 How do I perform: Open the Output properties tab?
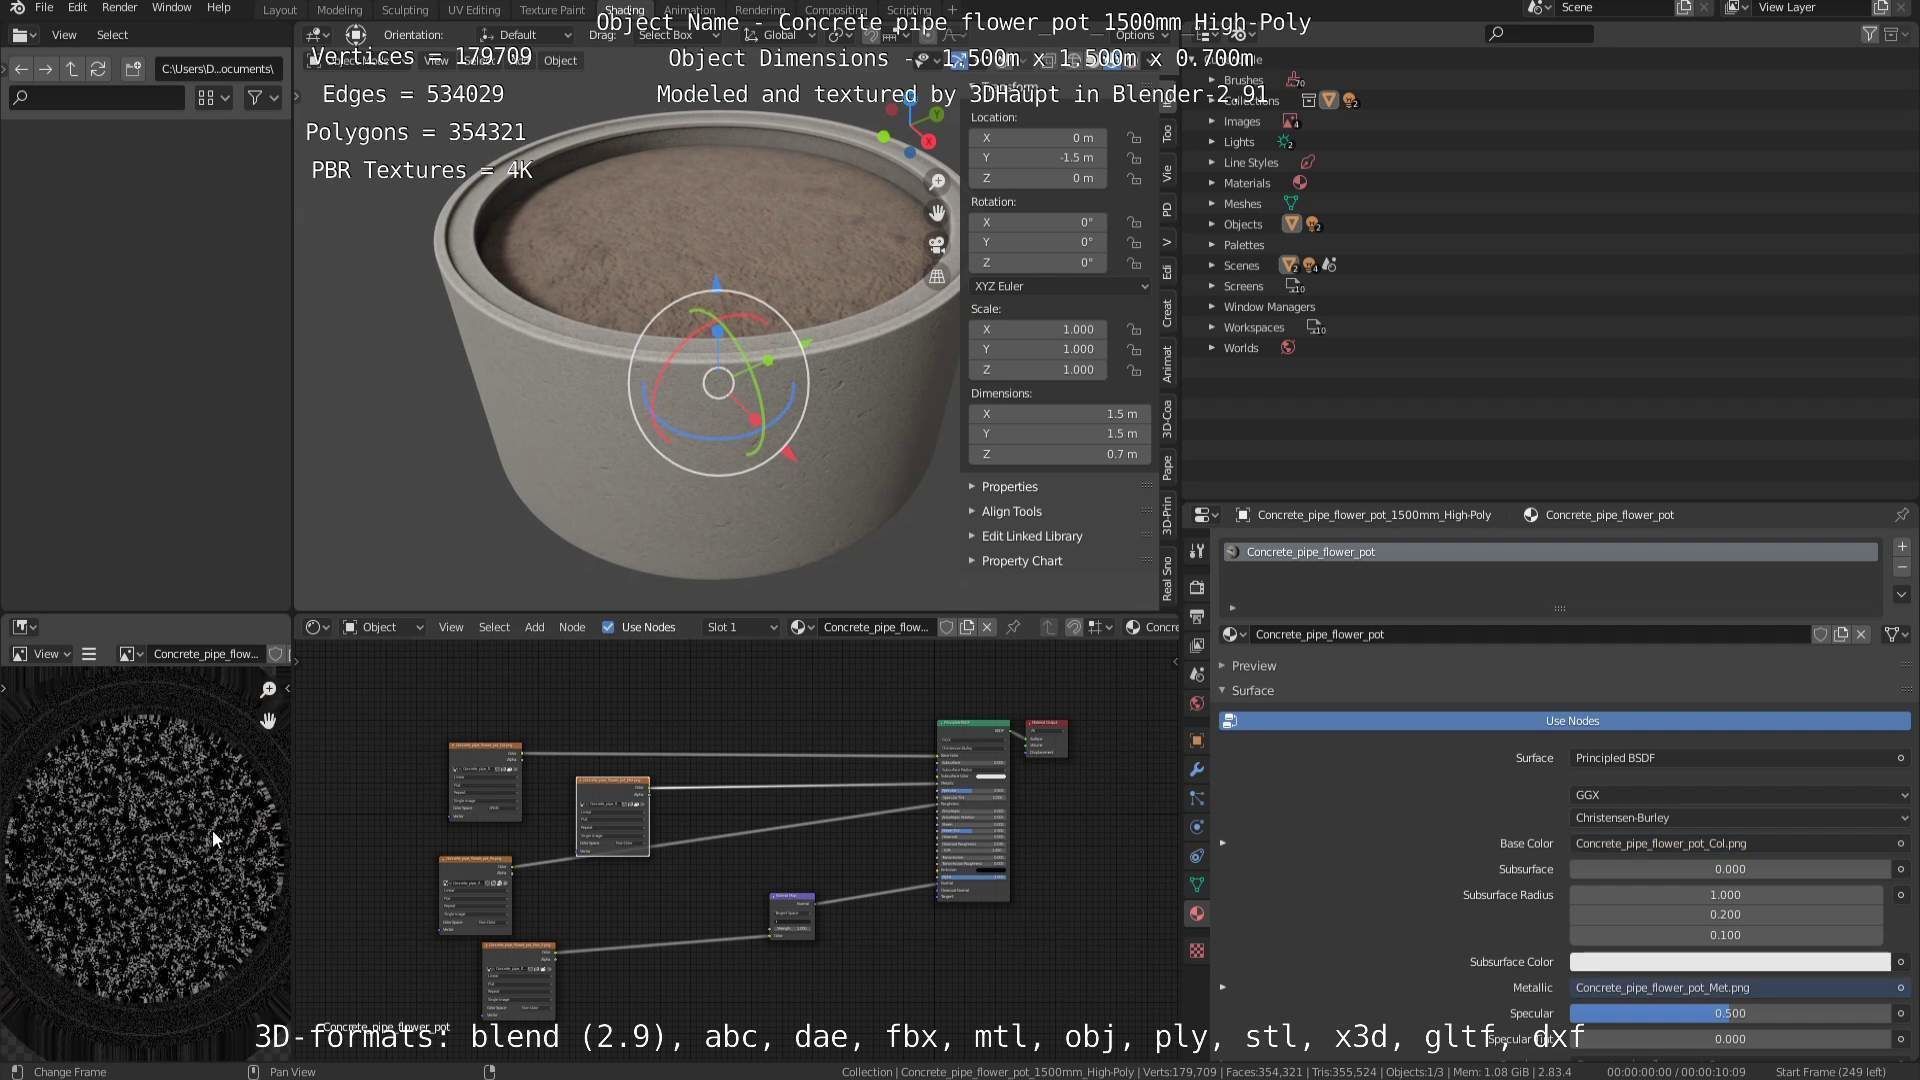[x=1197, y=616]
